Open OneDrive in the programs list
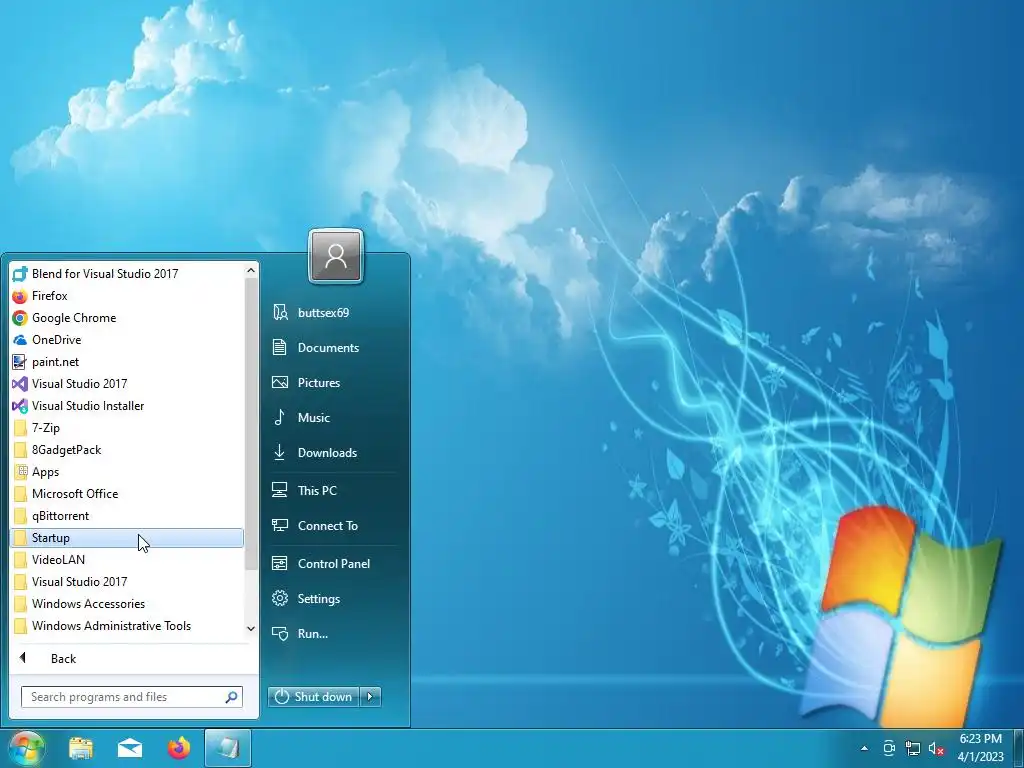Screen dimensions: 1024x768 127,340
